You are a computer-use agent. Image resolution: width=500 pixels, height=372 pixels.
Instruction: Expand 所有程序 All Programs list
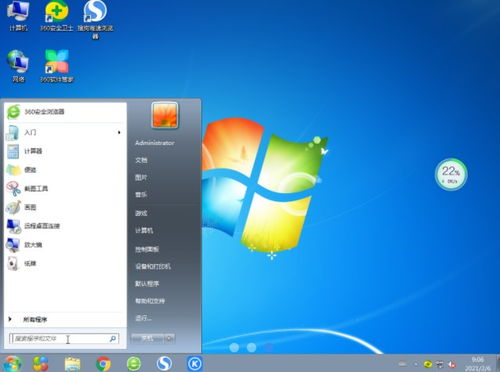[x=65, y=319]
